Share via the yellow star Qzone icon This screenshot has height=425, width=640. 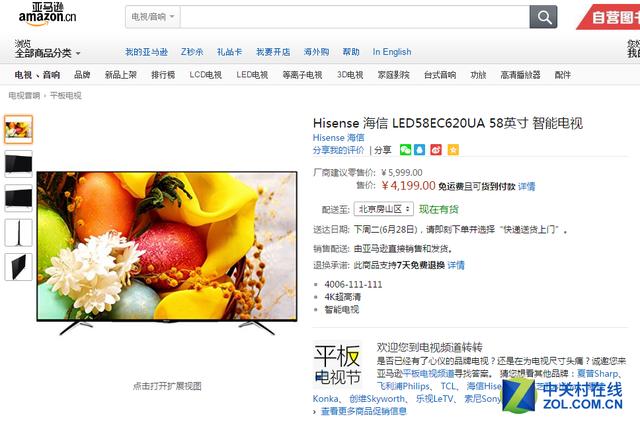click(453, 150)
